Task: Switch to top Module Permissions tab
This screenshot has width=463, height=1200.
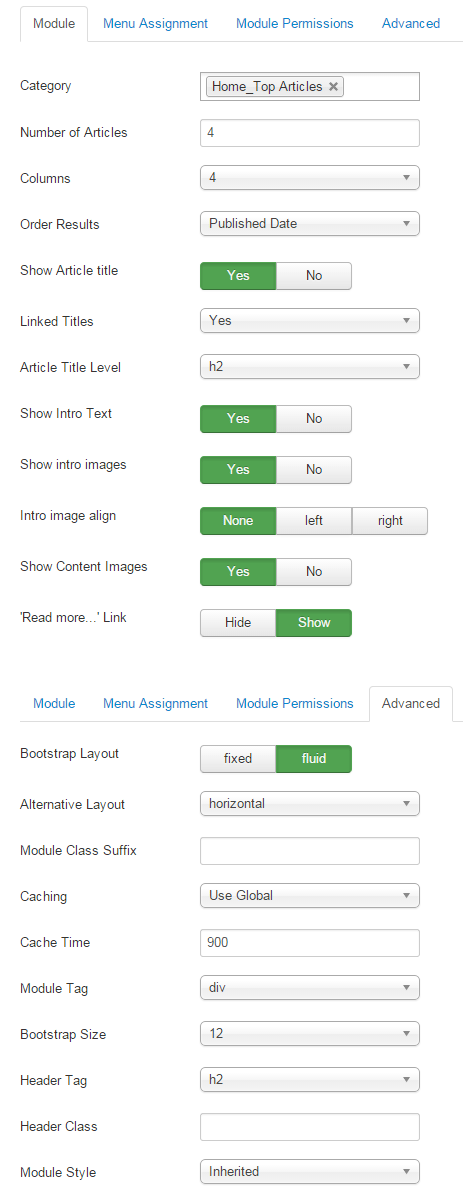Action: (x=294, y=23)
